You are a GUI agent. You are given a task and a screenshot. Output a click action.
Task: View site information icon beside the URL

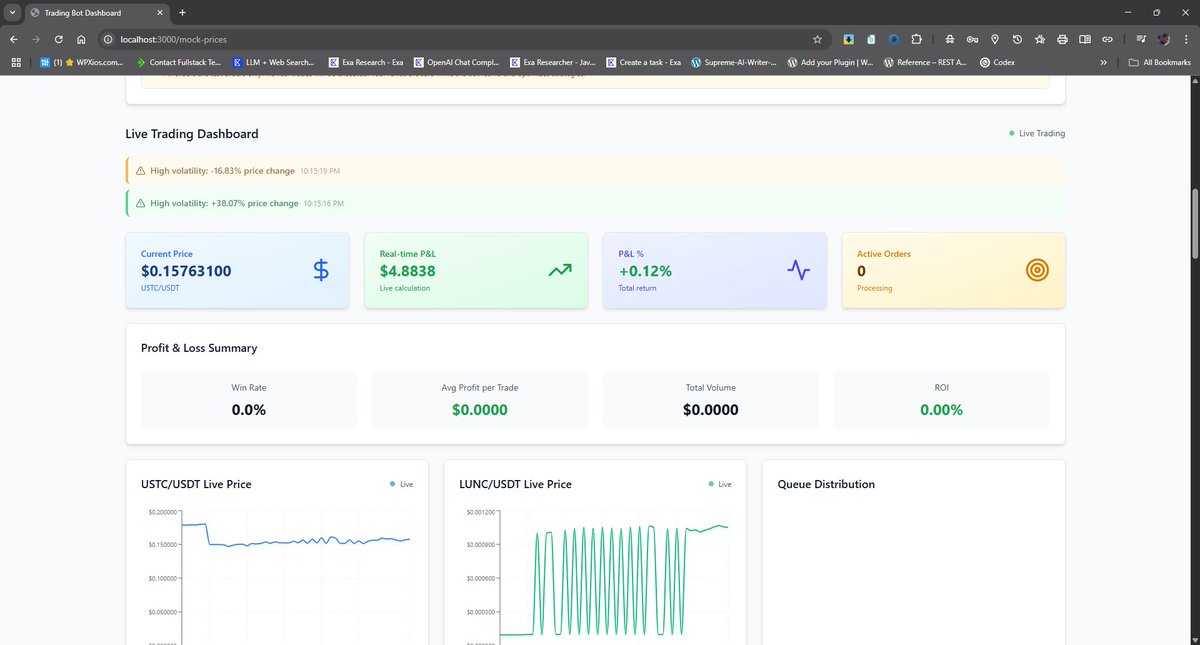point(109,39)
